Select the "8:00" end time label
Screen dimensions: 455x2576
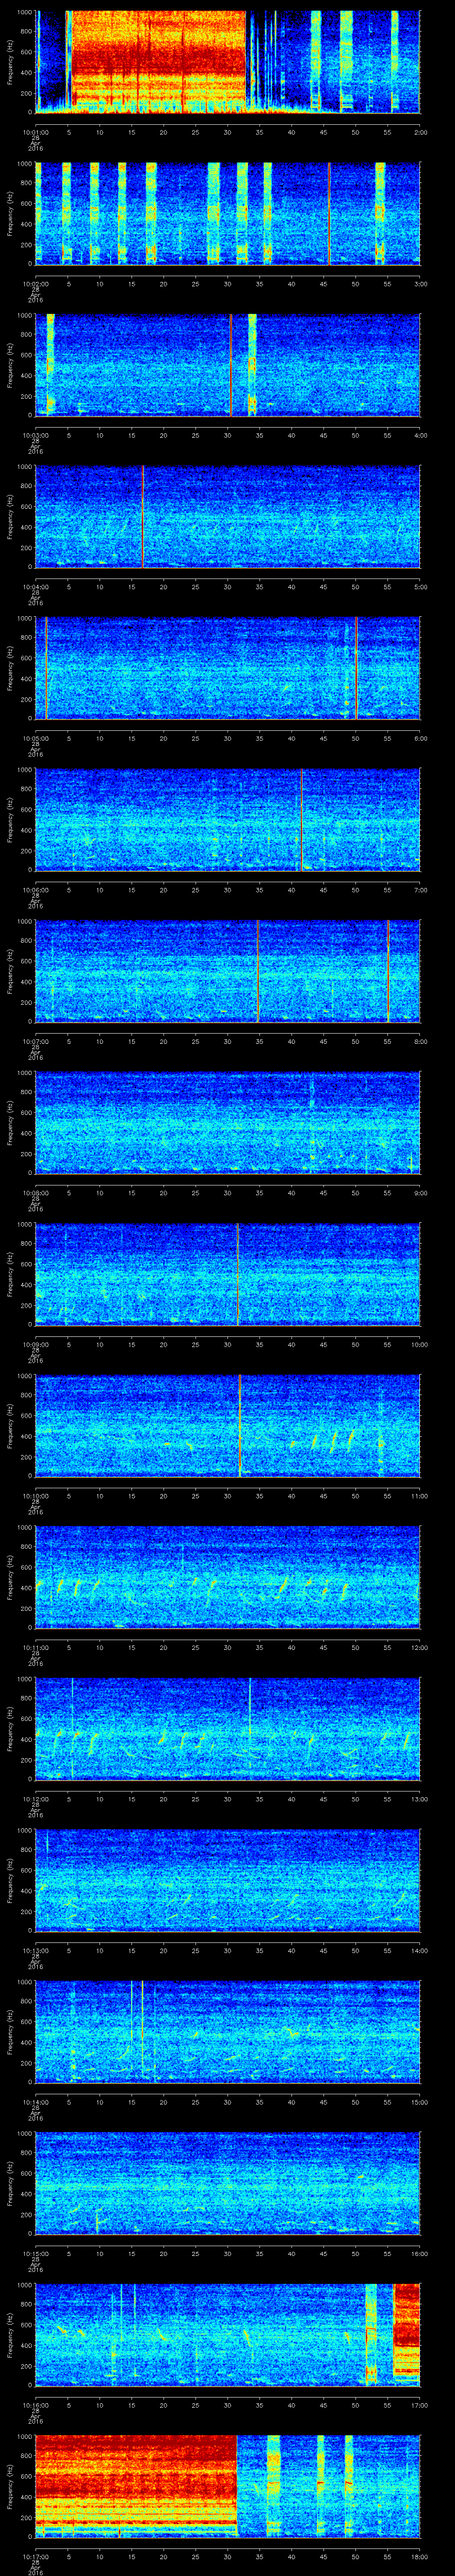pyautogui.click(x=420, y=1042)
